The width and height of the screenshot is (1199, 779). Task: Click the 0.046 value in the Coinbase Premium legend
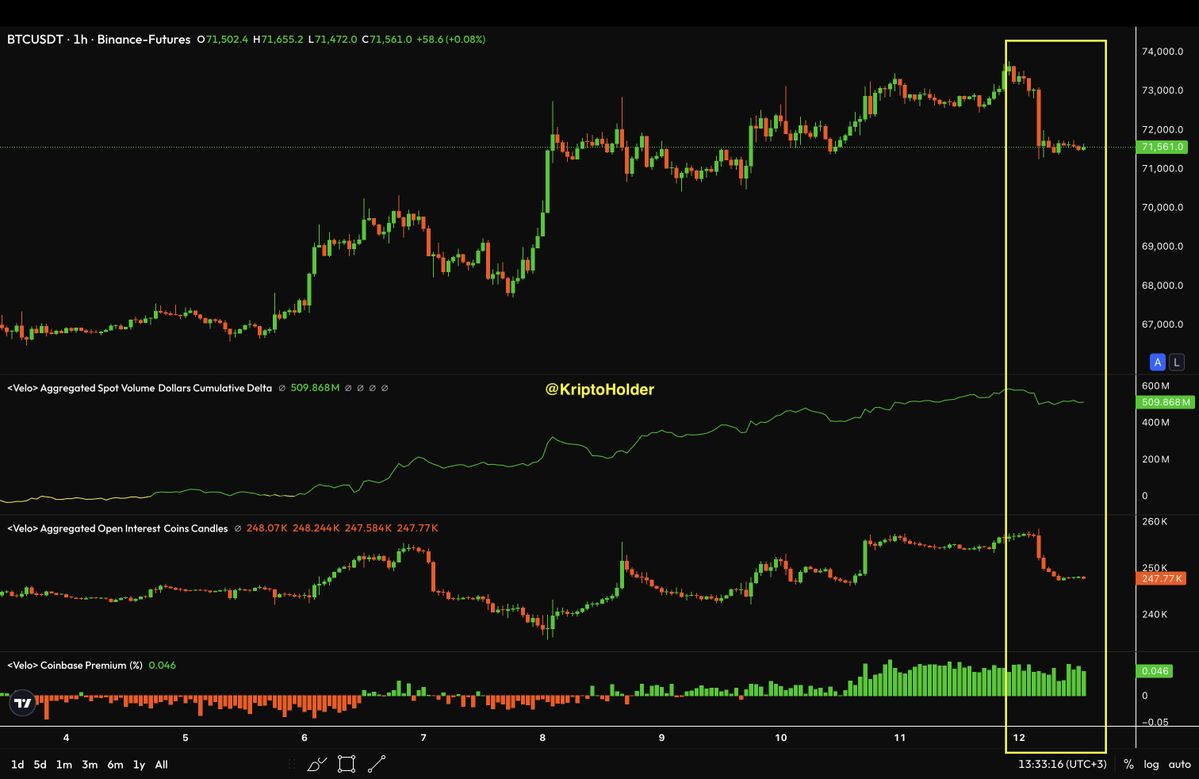pyautogui.click(x=162, y=665)
